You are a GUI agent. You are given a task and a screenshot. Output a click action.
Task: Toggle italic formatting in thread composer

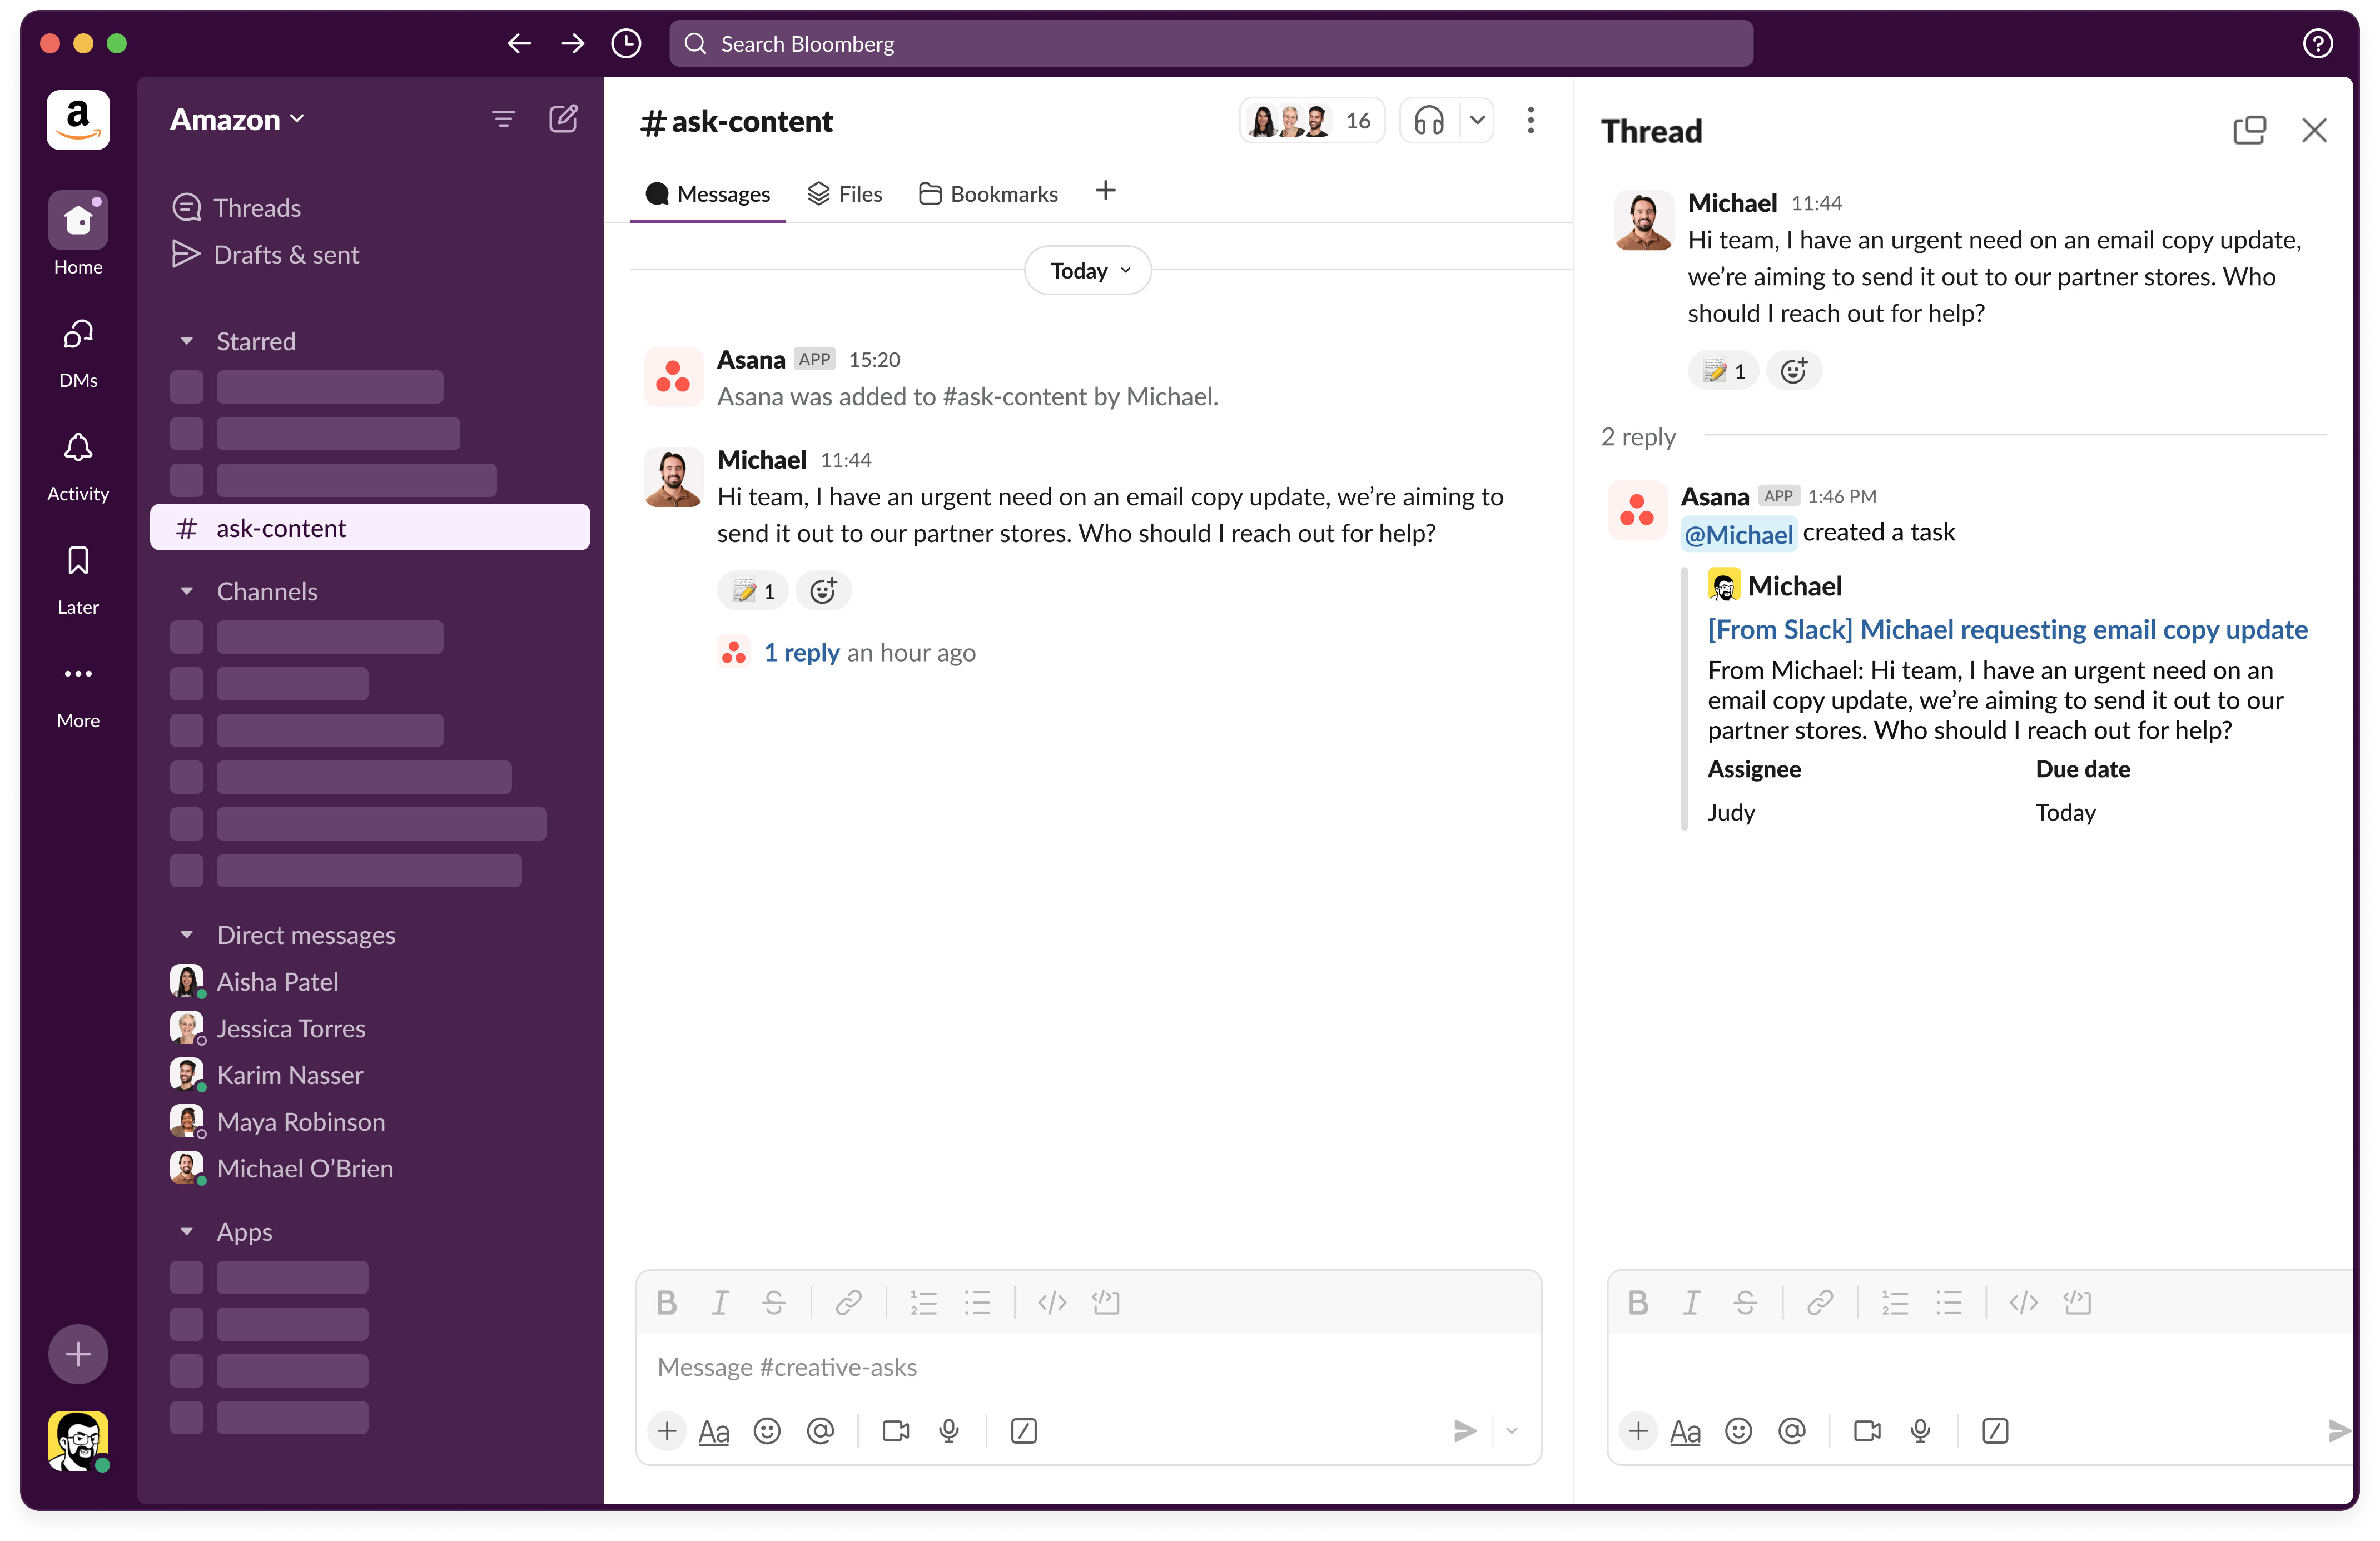[x=1691, y=1302]
